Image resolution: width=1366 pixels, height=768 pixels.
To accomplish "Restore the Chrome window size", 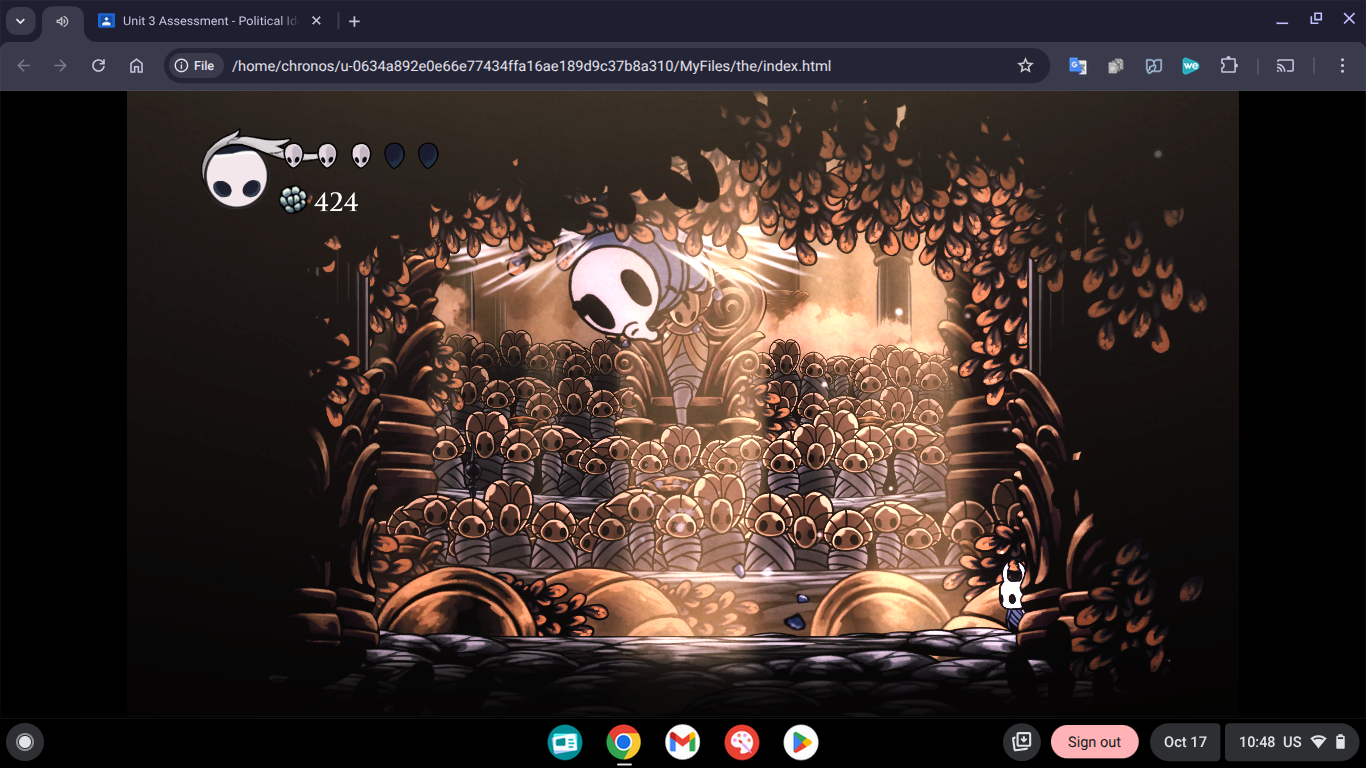I will 1316,19.
